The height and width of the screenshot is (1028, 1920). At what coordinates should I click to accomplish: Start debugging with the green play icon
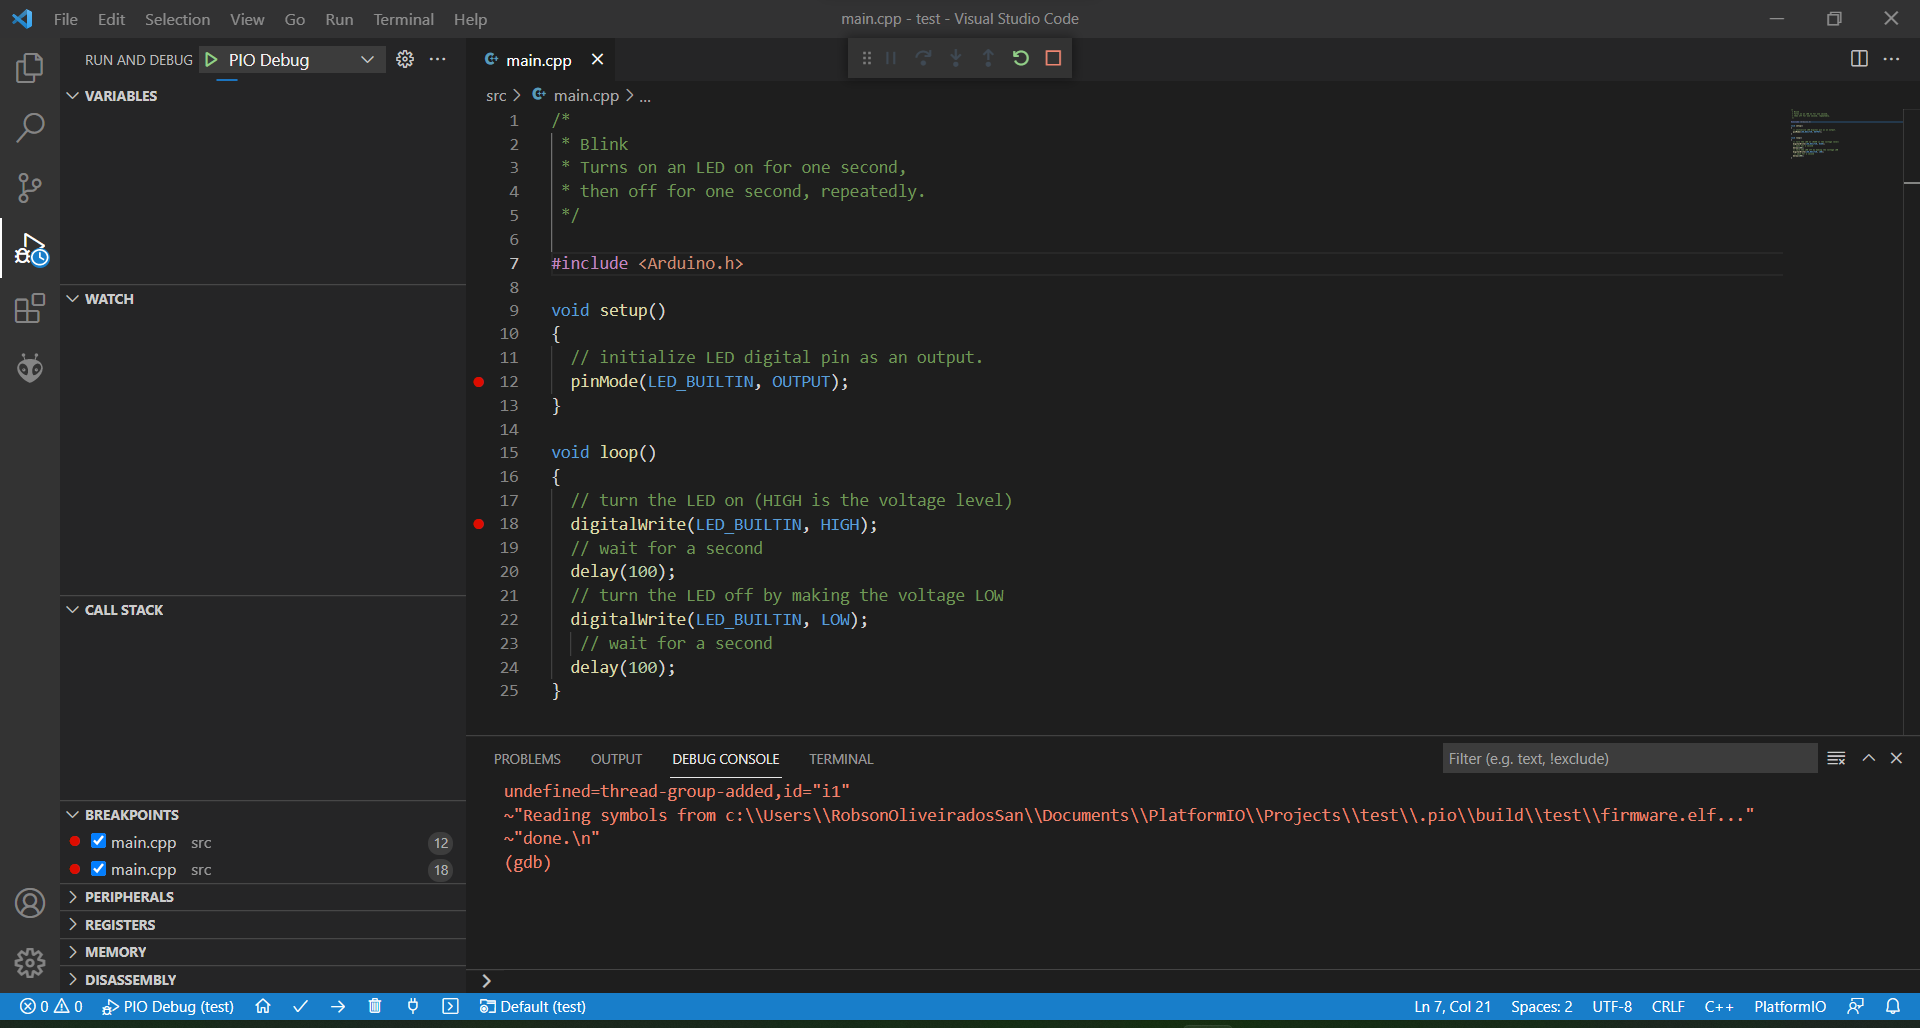click(211, 60)
